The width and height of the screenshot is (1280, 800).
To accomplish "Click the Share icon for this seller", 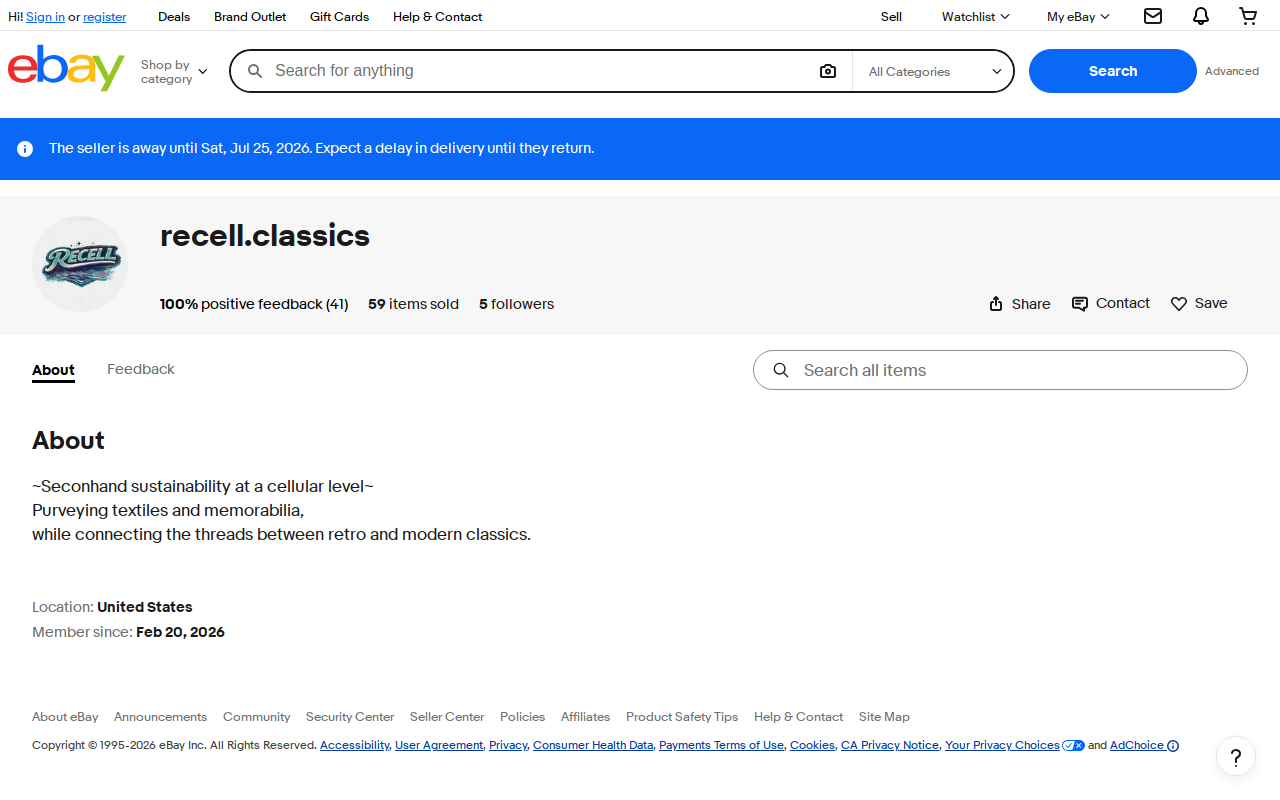I will (x=996, y=304).
